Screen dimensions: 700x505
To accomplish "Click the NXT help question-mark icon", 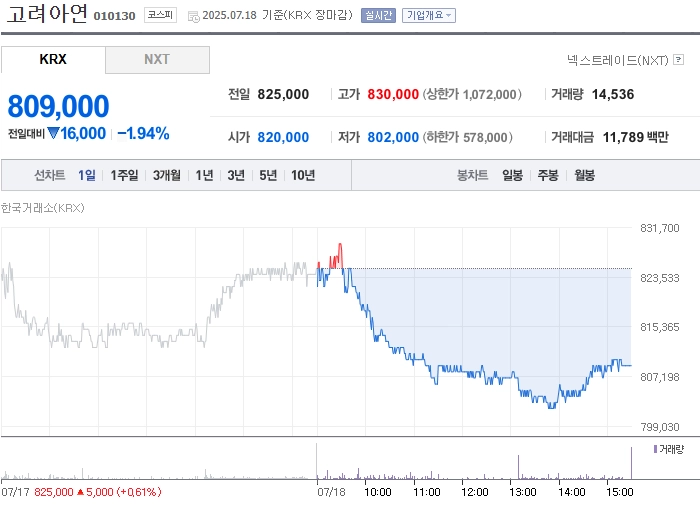I will 678,59.
